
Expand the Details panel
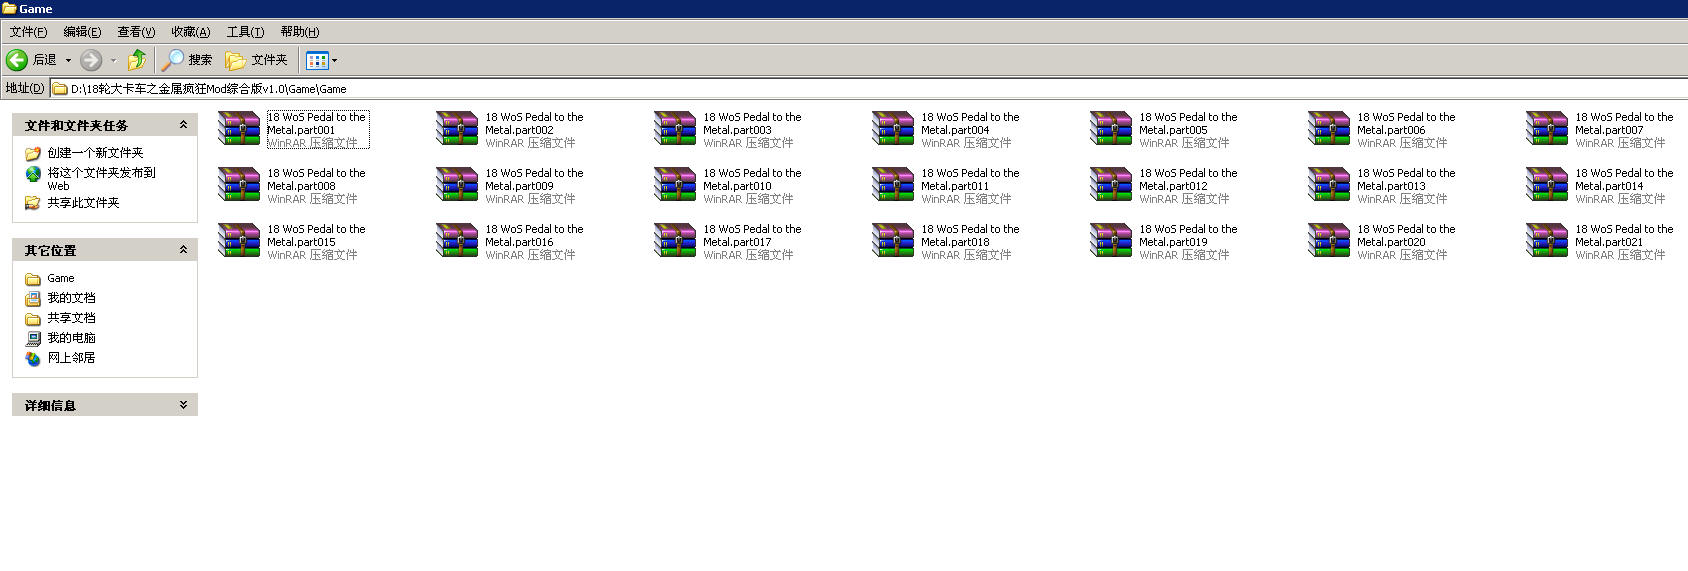click(x=183, y=405)
